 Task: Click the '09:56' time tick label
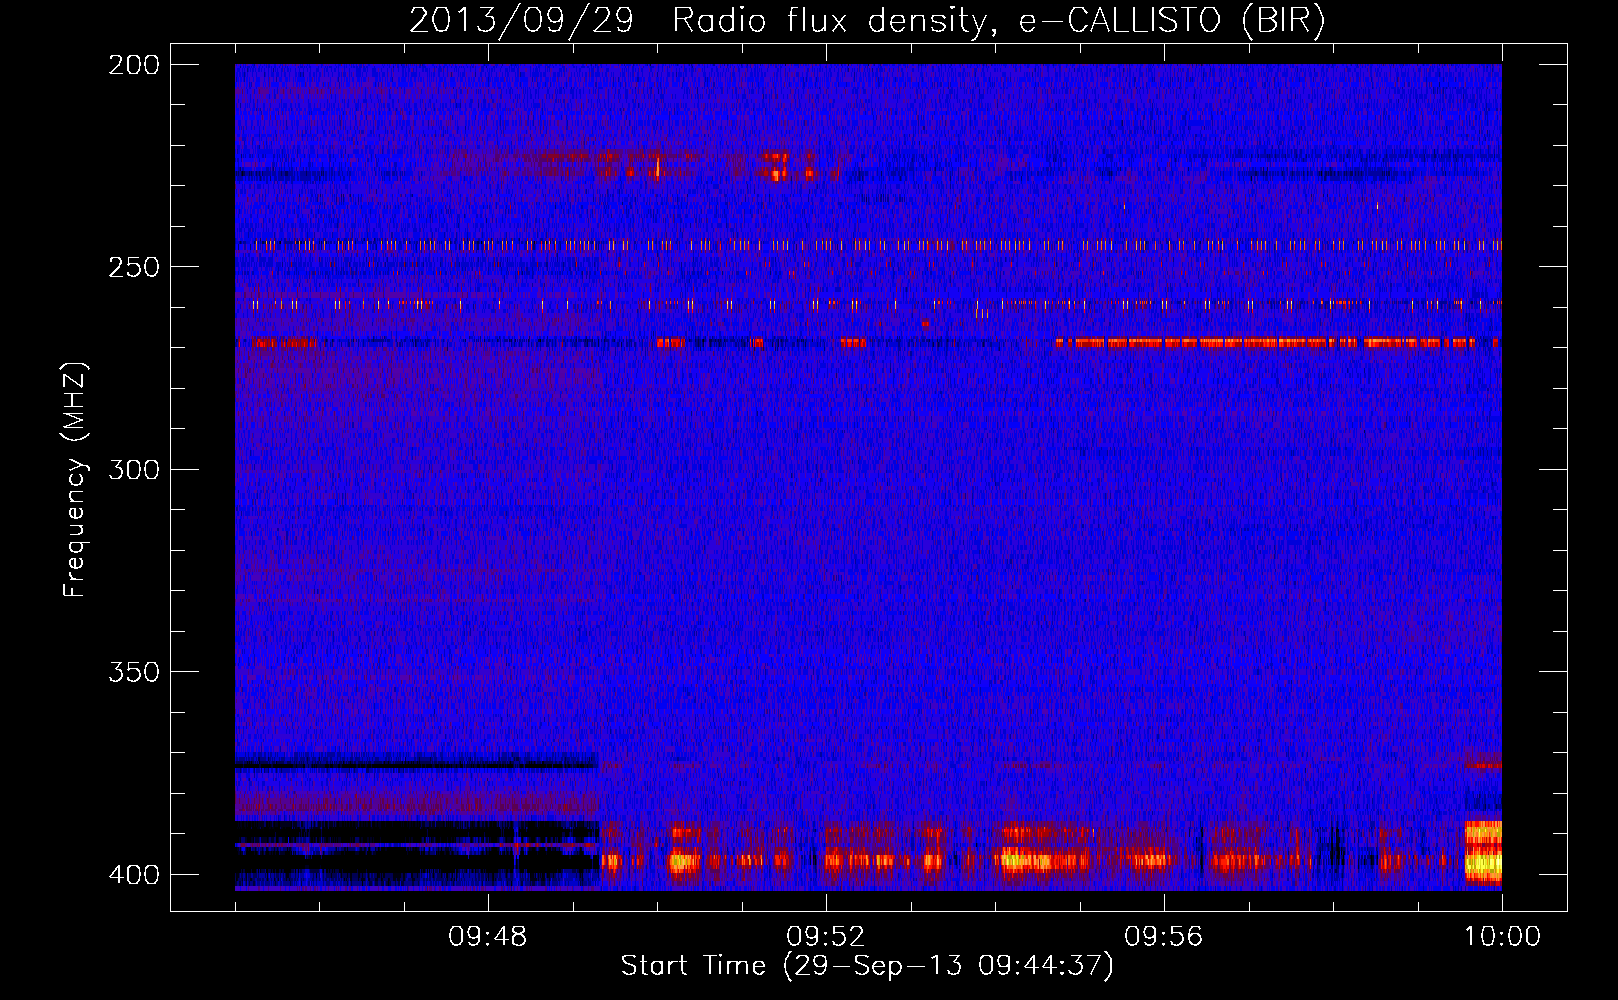click(1164, 937)
